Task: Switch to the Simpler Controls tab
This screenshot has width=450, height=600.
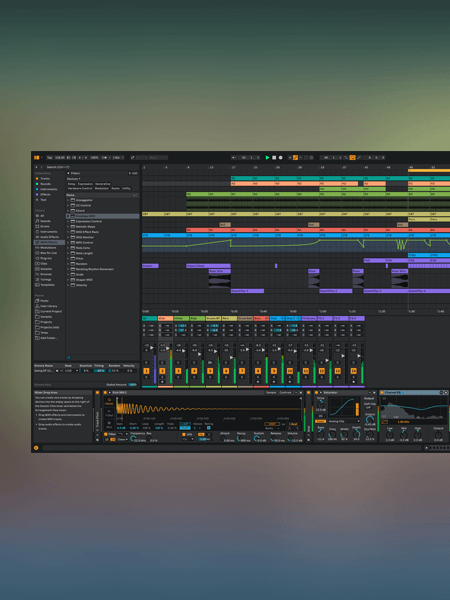Action: coord(285,393)
